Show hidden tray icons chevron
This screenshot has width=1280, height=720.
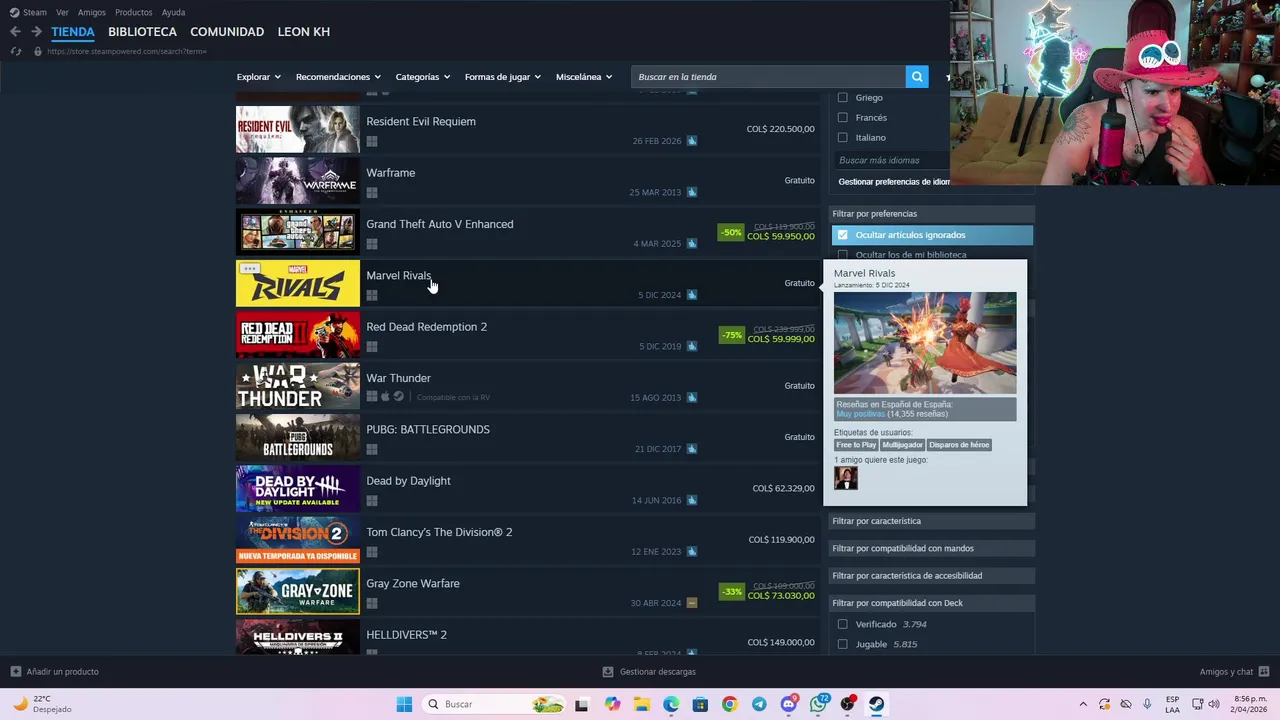1083,704
